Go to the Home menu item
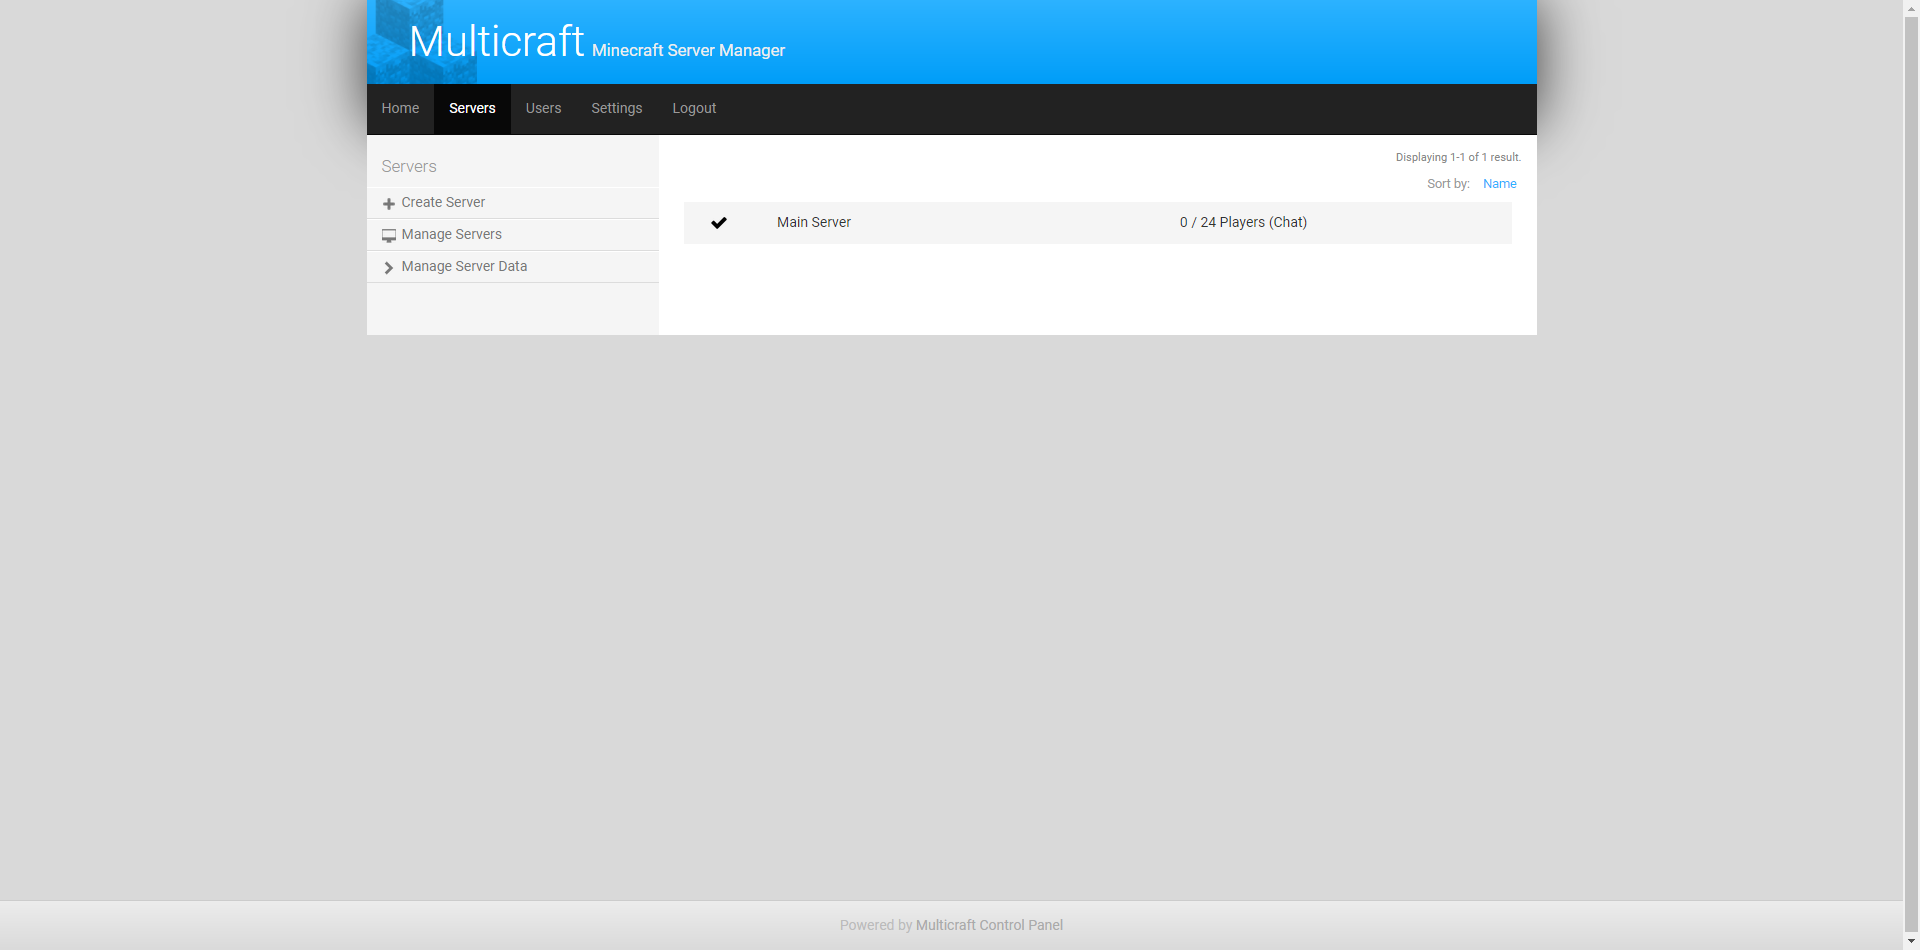The width and height of the screenshot is (1920, 950). click(x=400, y=109)
